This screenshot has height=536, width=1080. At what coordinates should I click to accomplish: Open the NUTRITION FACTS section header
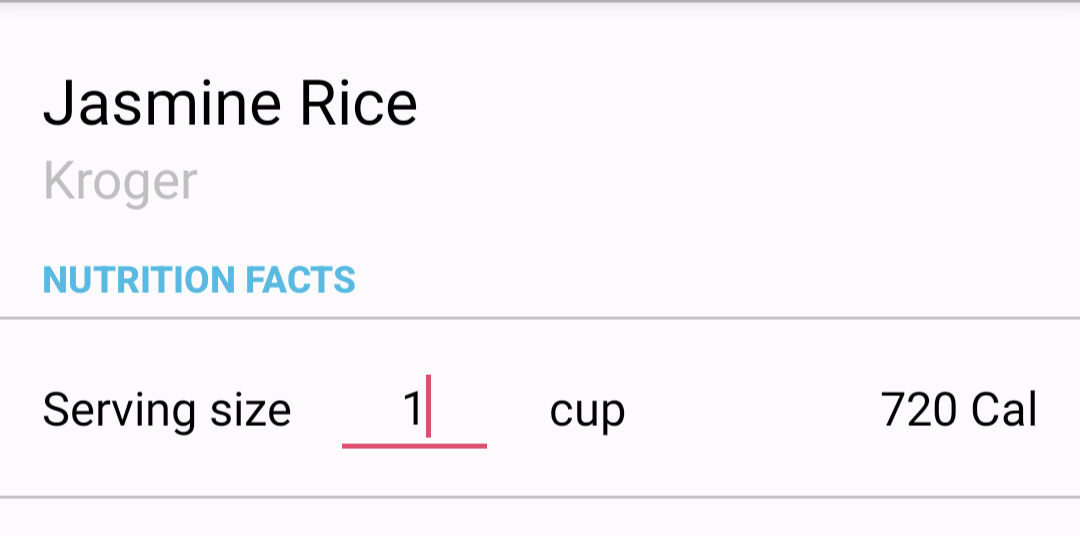(199, 280)
